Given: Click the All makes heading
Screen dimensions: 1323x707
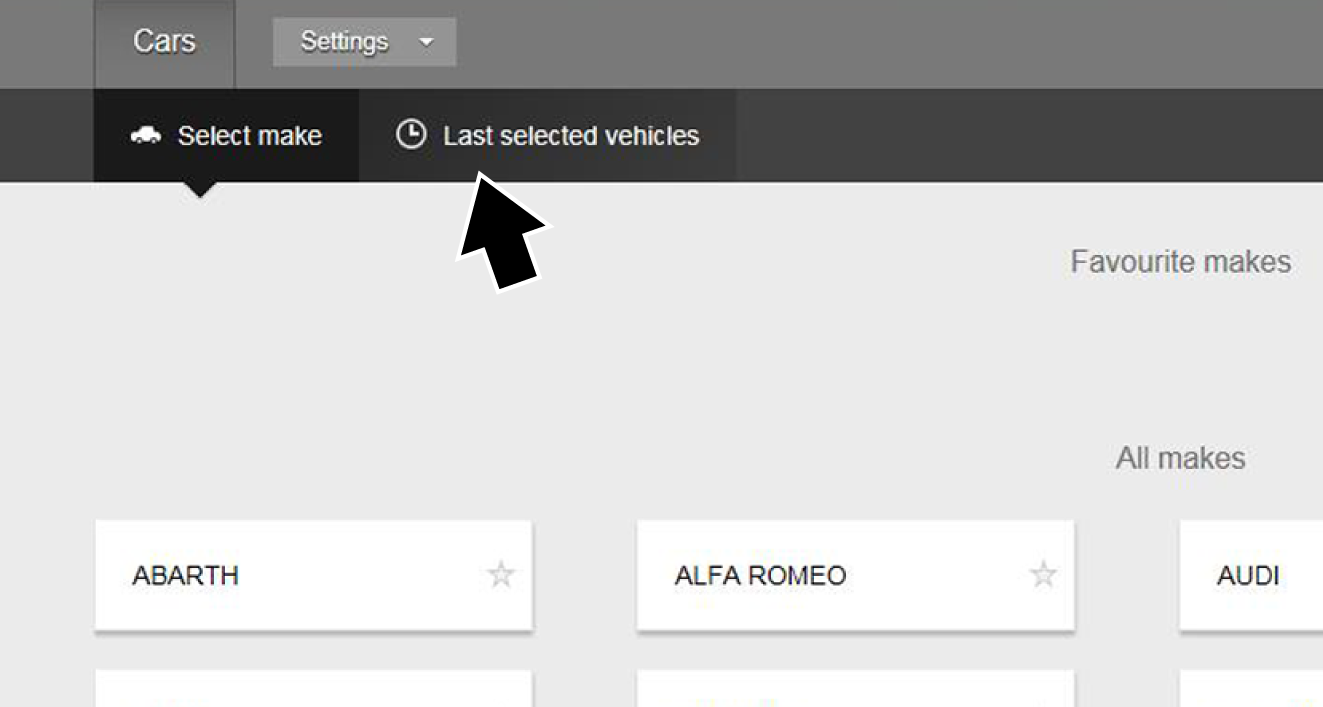Looking at the screenshot, I should 1180,458.
